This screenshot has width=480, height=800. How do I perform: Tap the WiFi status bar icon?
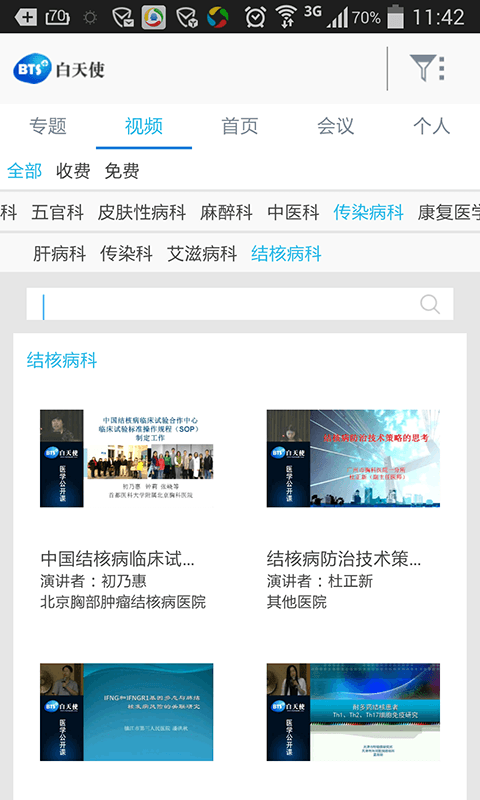(x=286, y=17)
